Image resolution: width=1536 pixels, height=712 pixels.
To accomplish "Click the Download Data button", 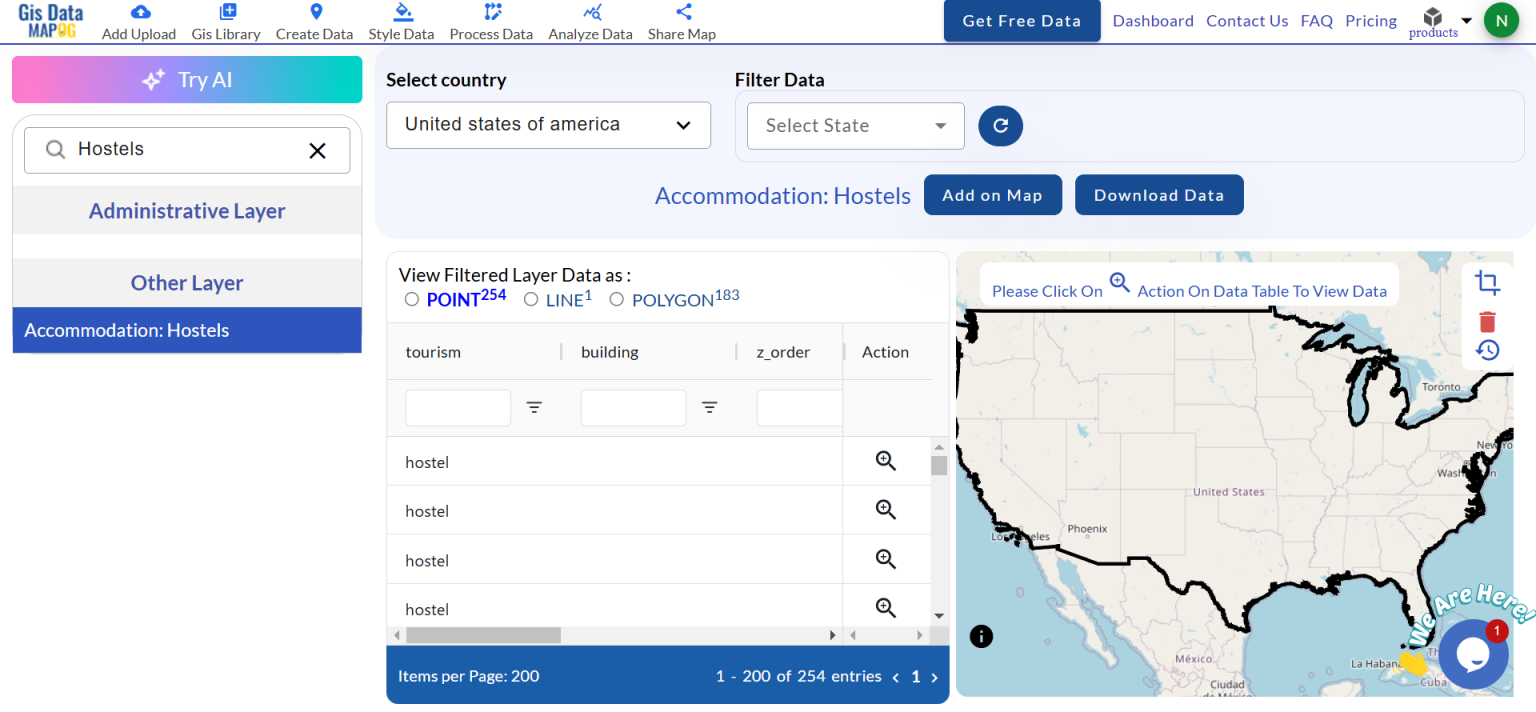I will pyautogui.click(x=1159, y=194).
